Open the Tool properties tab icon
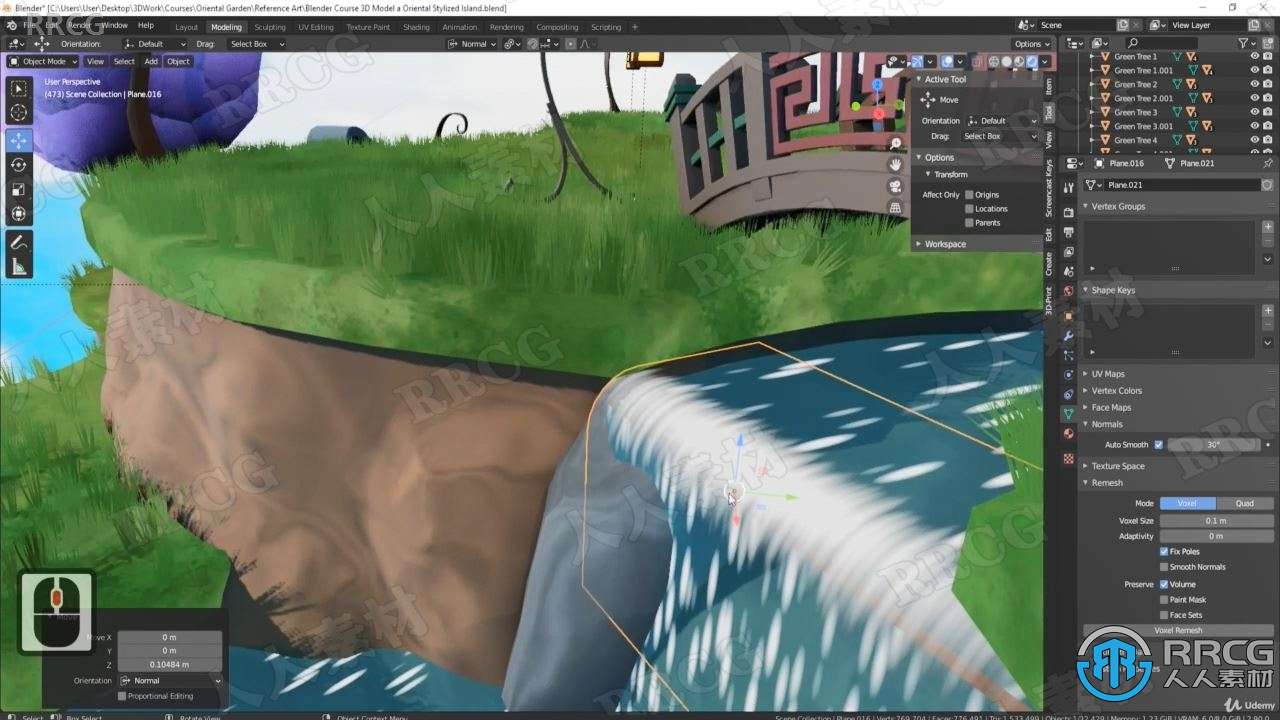 tap(1069, 187)
